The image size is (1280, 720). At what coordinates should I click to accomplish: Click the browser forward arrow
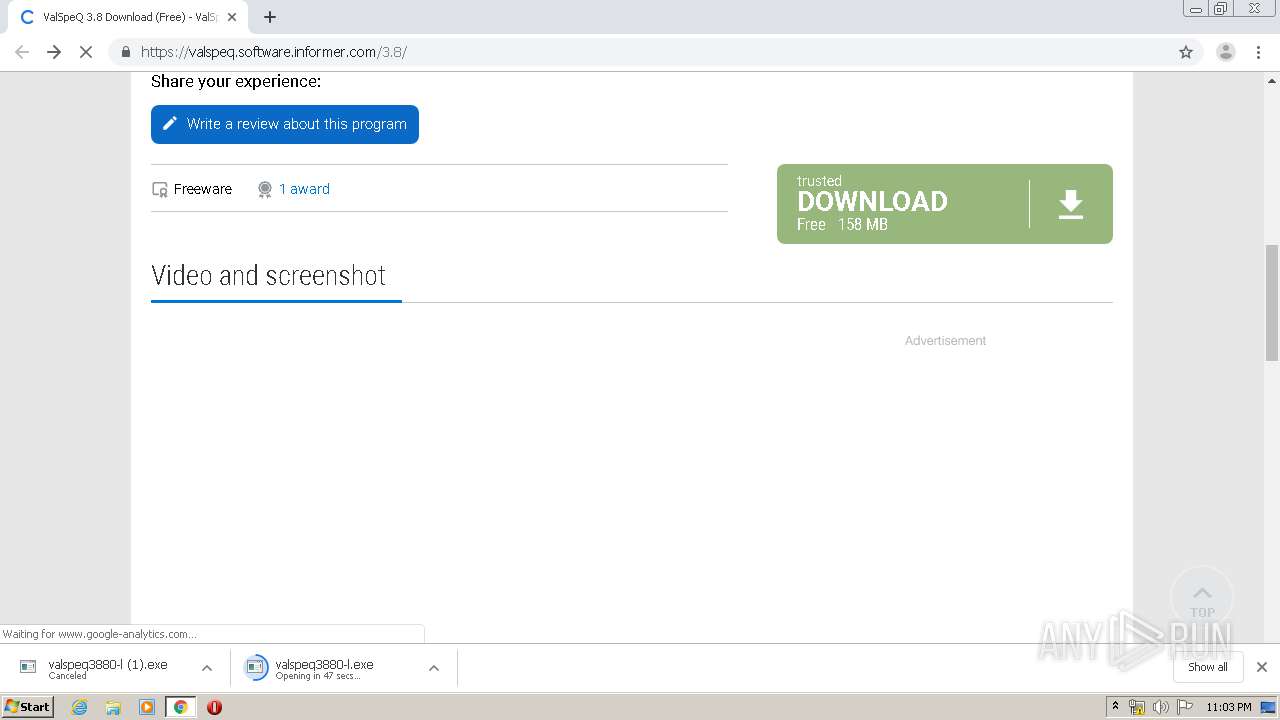point(54,52)
